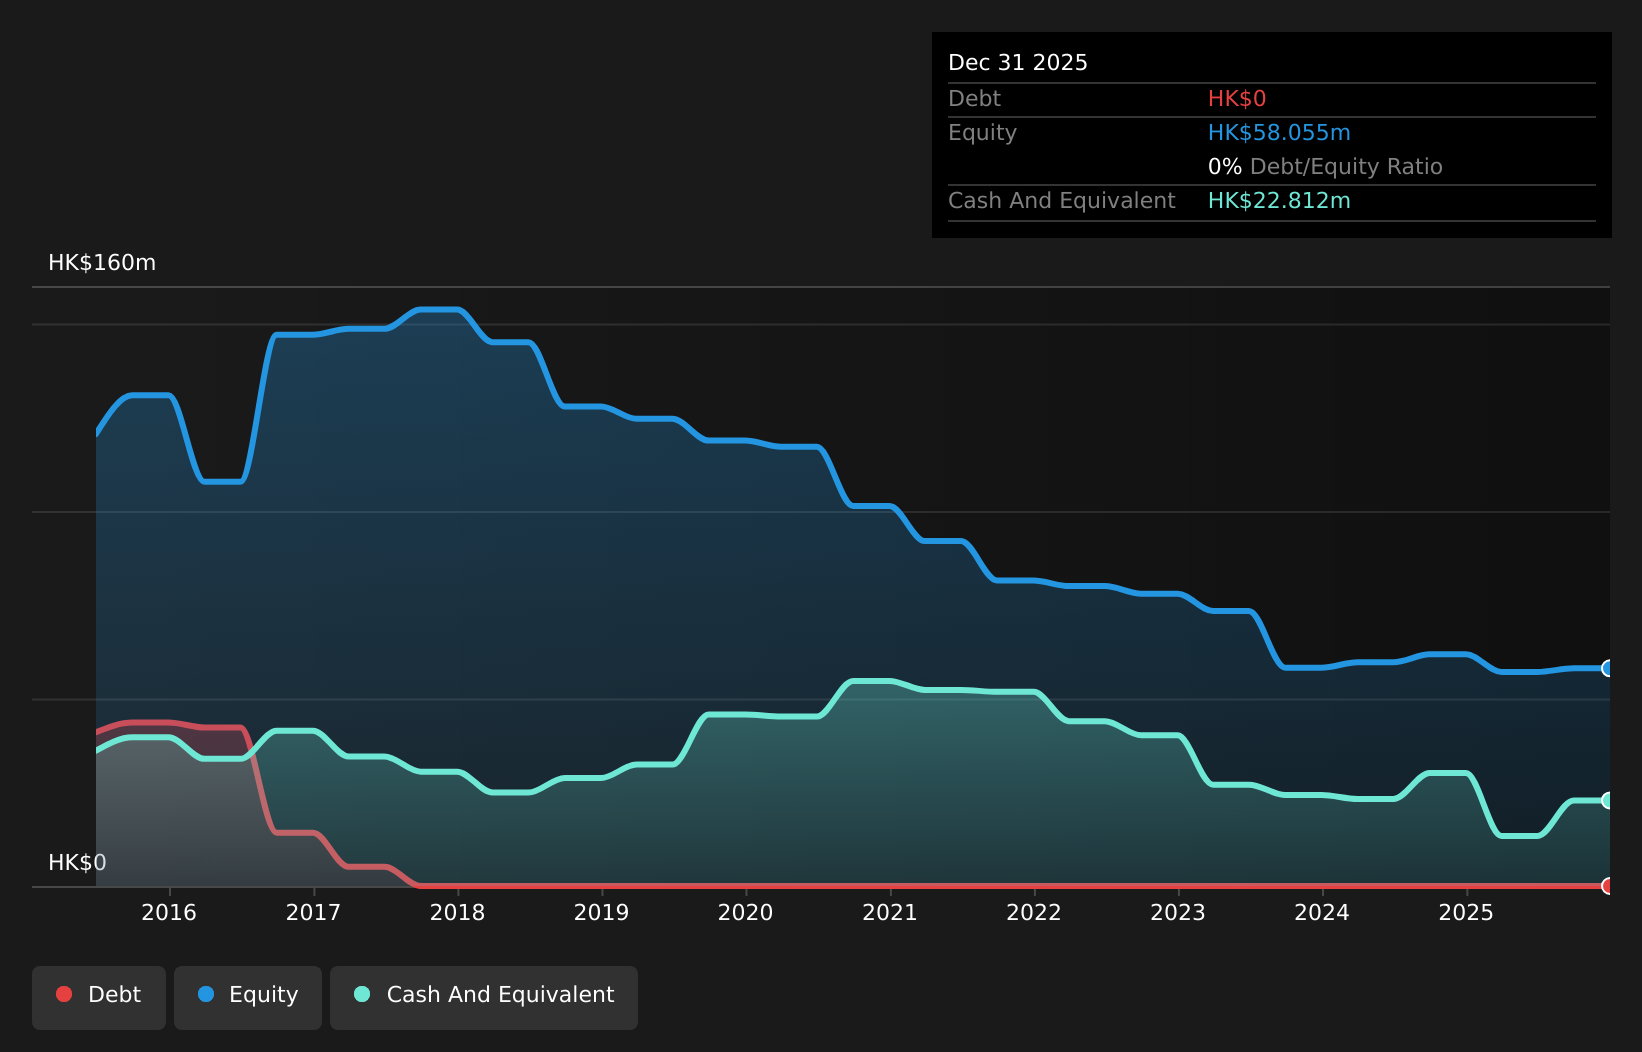Click the 2023 x-axis label
The width and height of the screenshot is (1642, 1052).
pos(1178,912)
